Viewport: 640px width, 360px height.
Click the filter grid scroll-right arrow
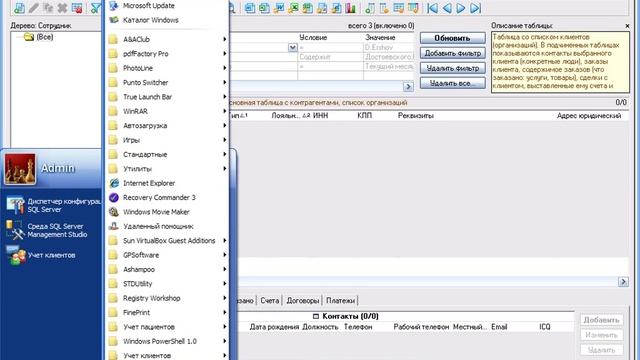click(x=408, y=87)
